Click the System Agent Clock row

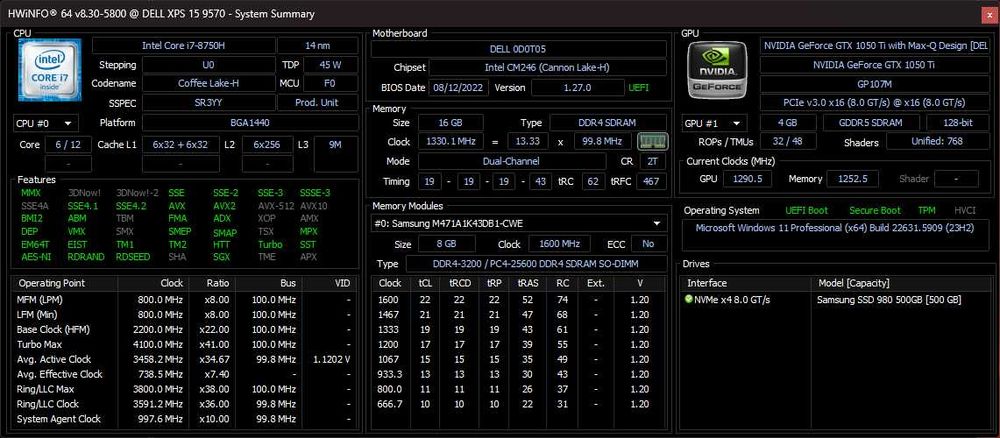[184, 419]
